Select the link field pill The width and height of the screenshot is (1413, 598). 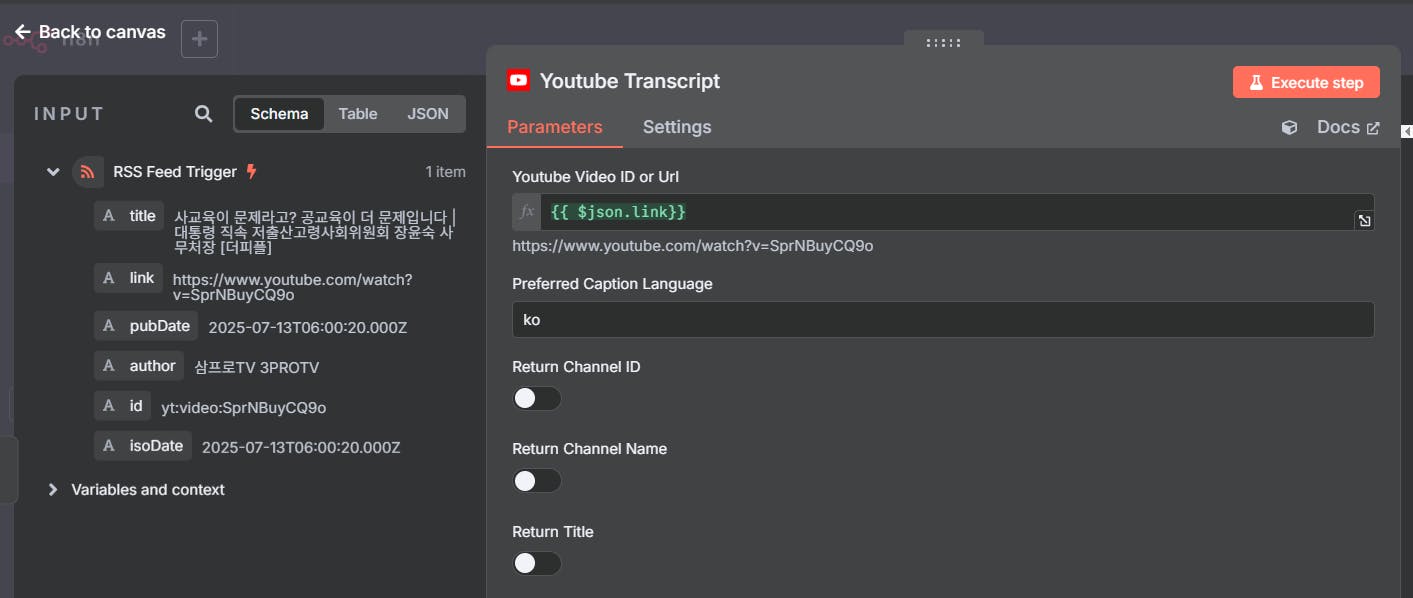click(129, 278)
